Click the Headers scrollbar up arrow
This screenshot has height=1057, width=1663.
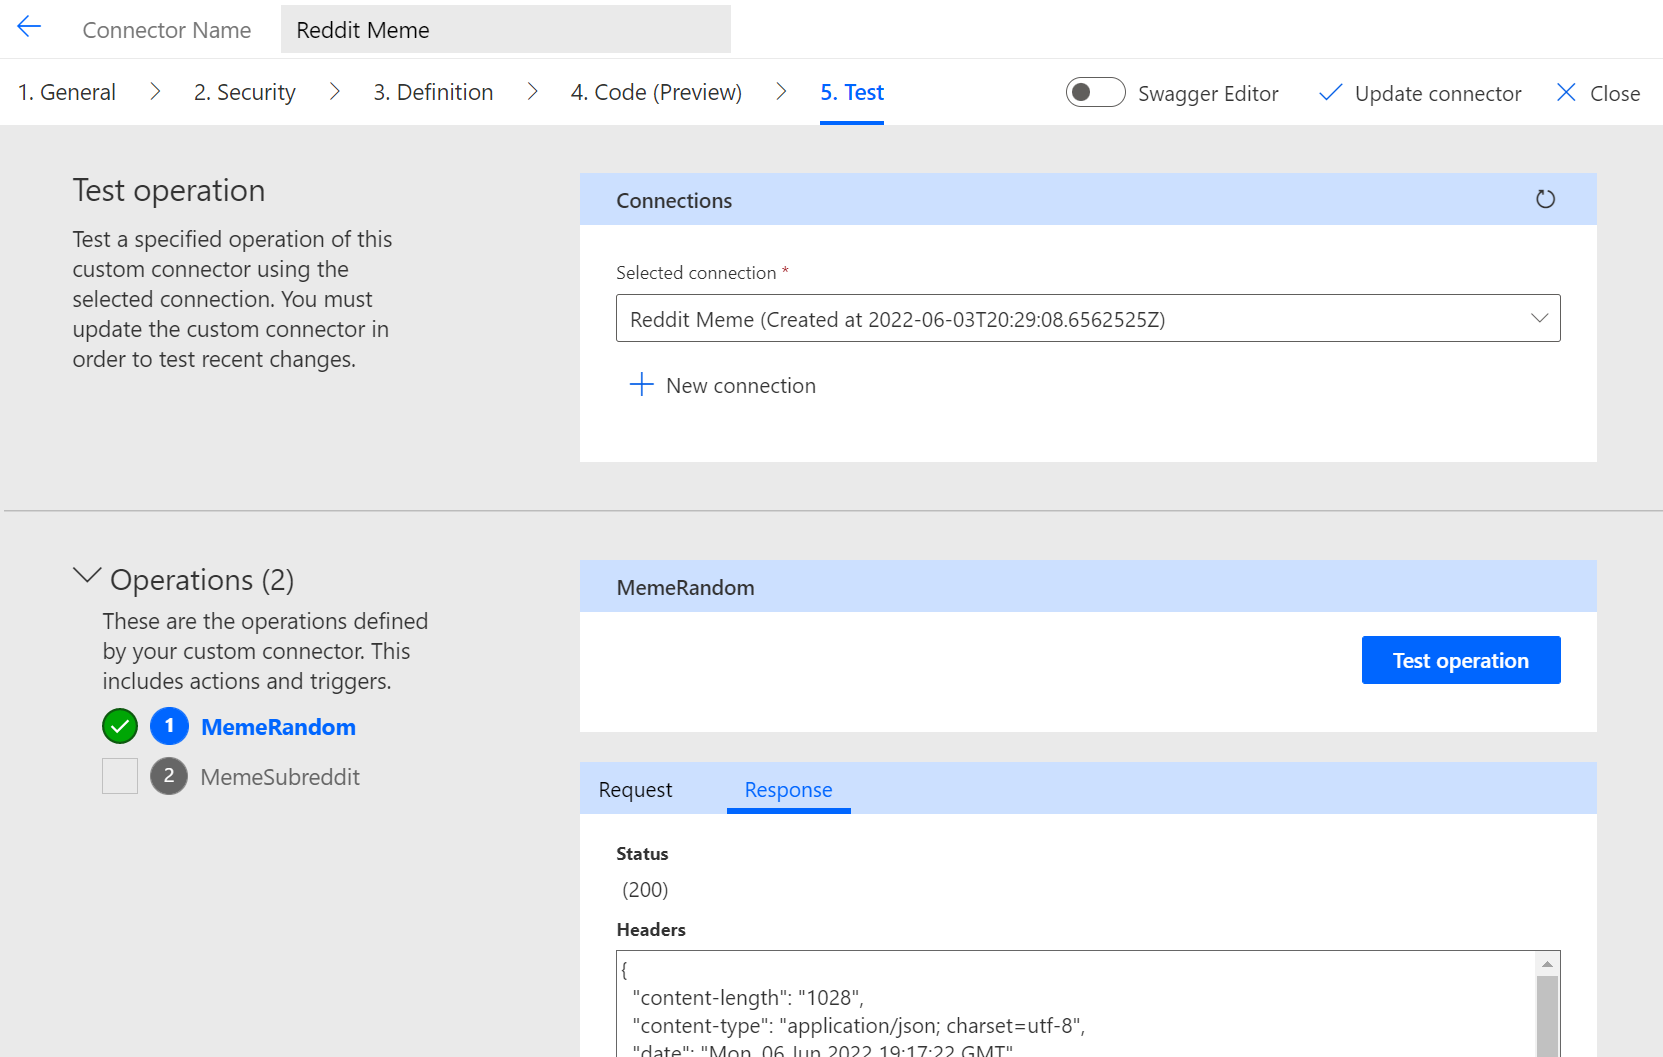[x=1547, y=964]
